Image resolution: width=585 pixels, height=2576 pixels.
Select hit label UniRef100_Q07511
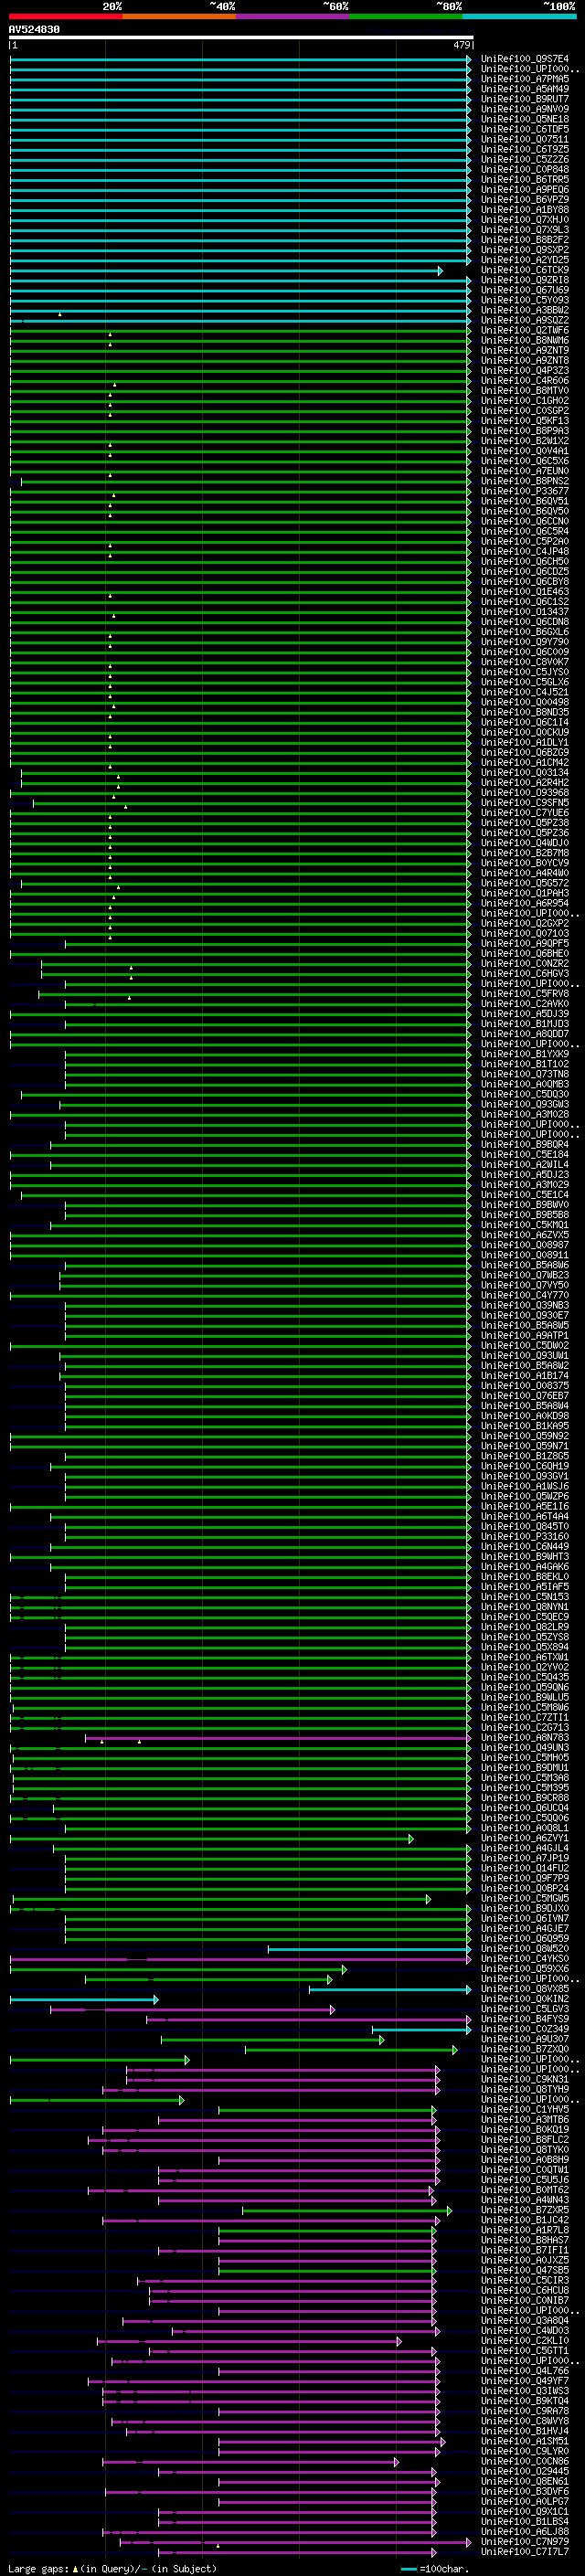[525, 139]
